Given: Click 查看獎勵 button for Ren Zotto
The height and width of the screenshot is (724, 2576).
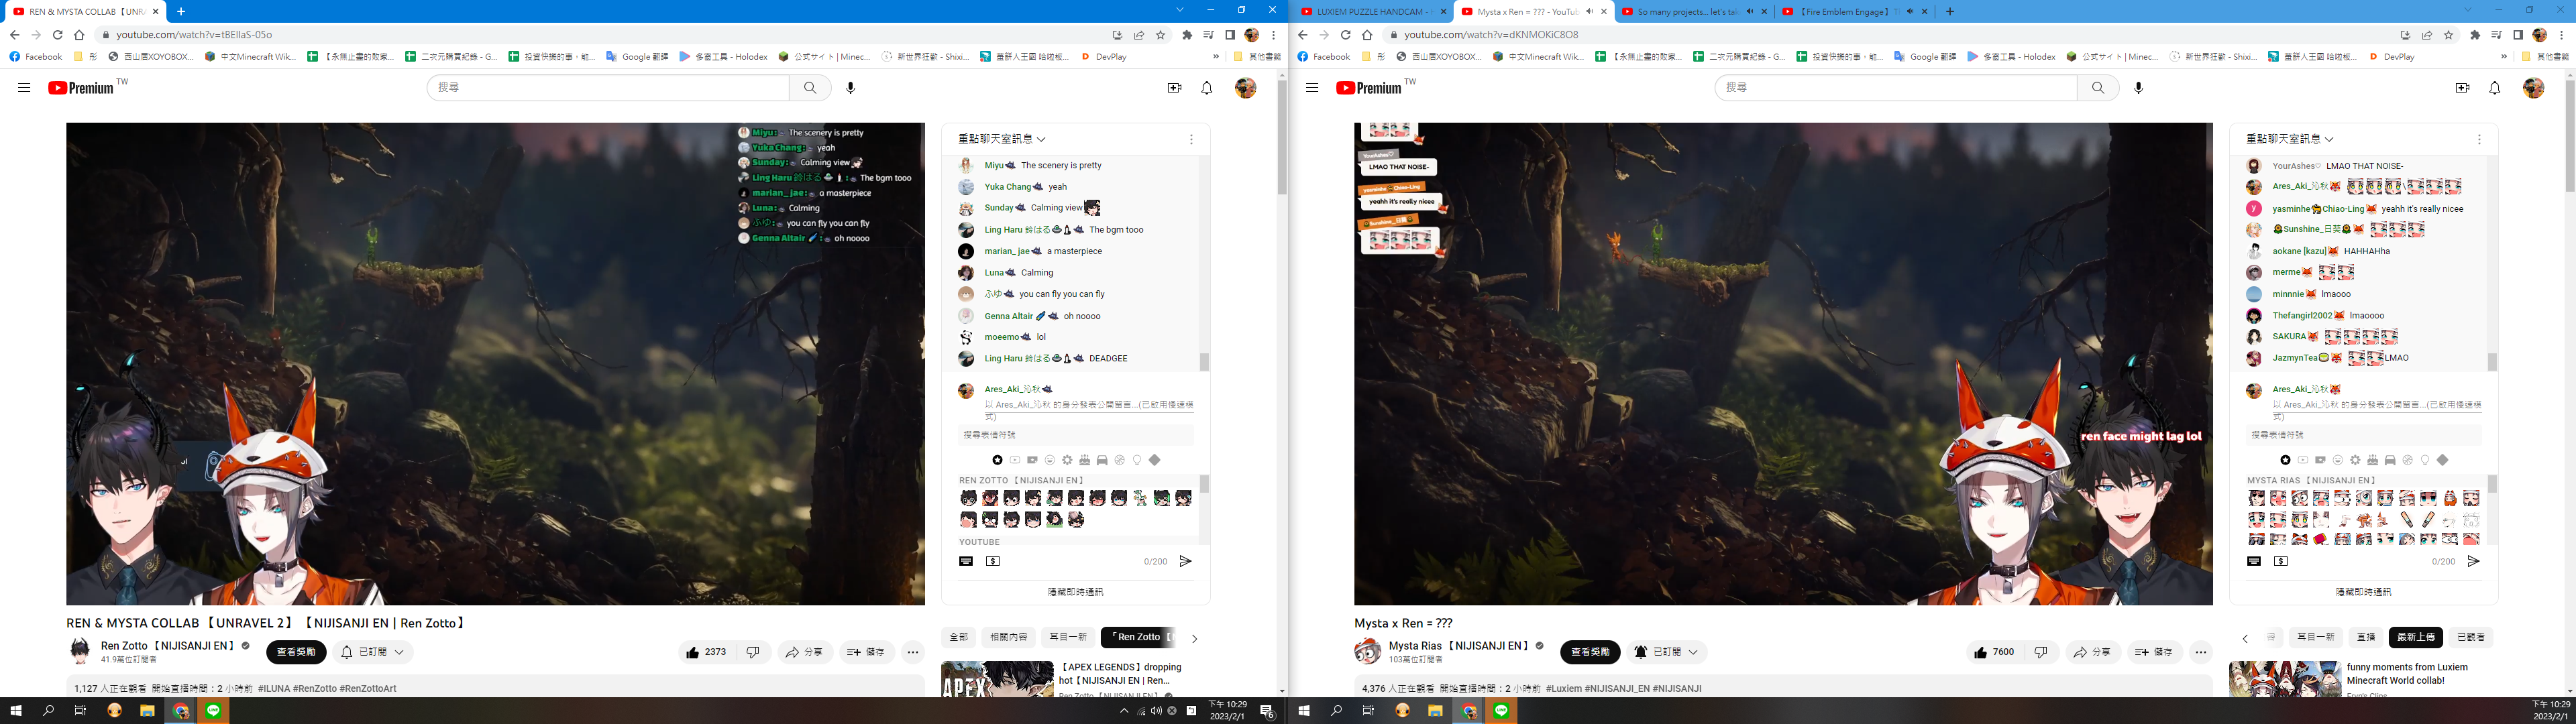Looking at the screenshot, I should pos(296,652).
